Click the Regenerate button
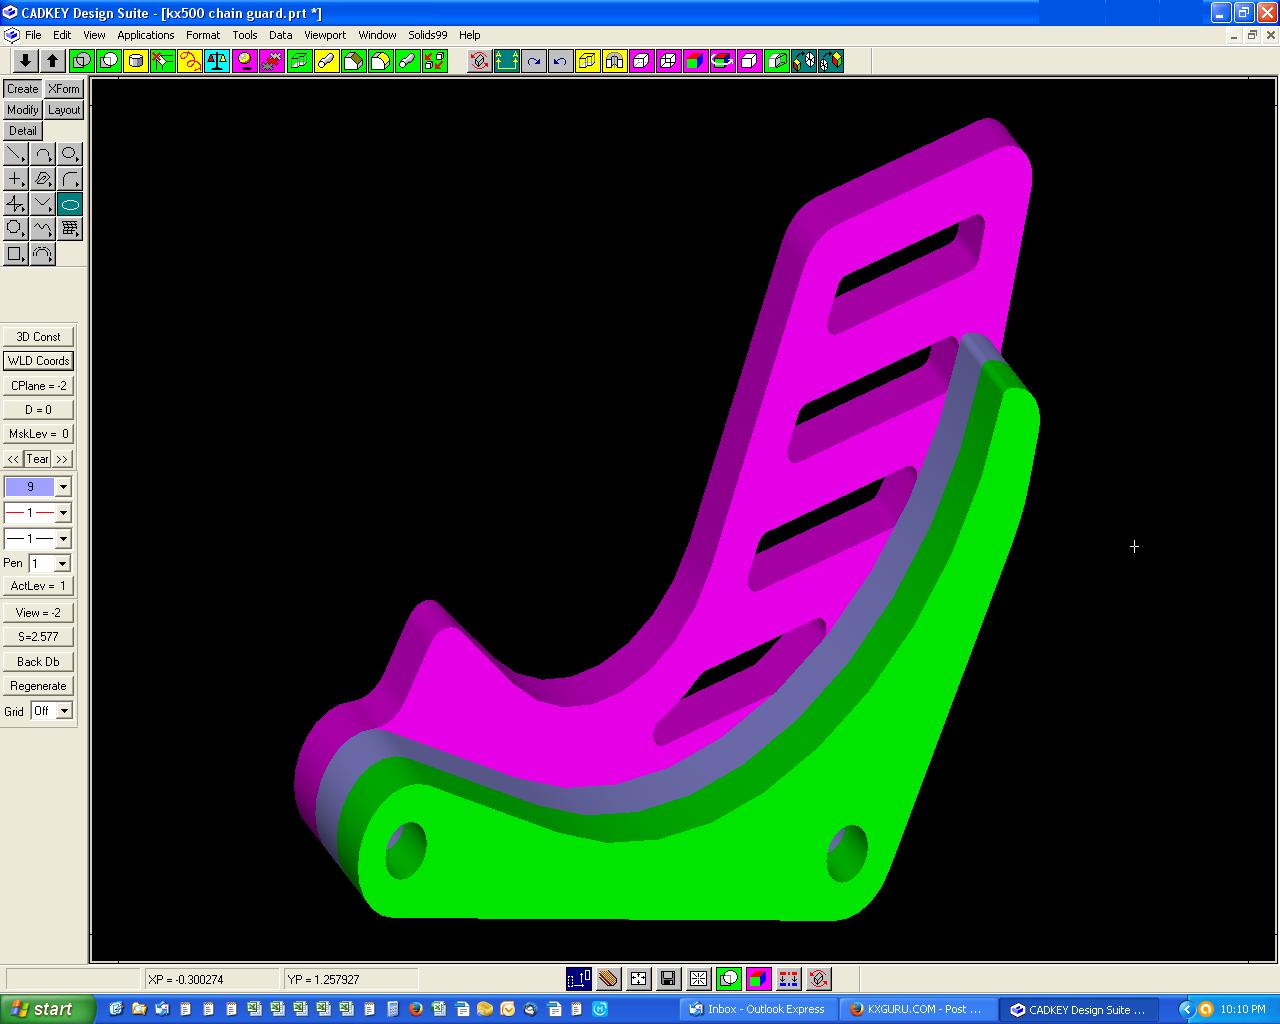 click(x=38, y=686)
